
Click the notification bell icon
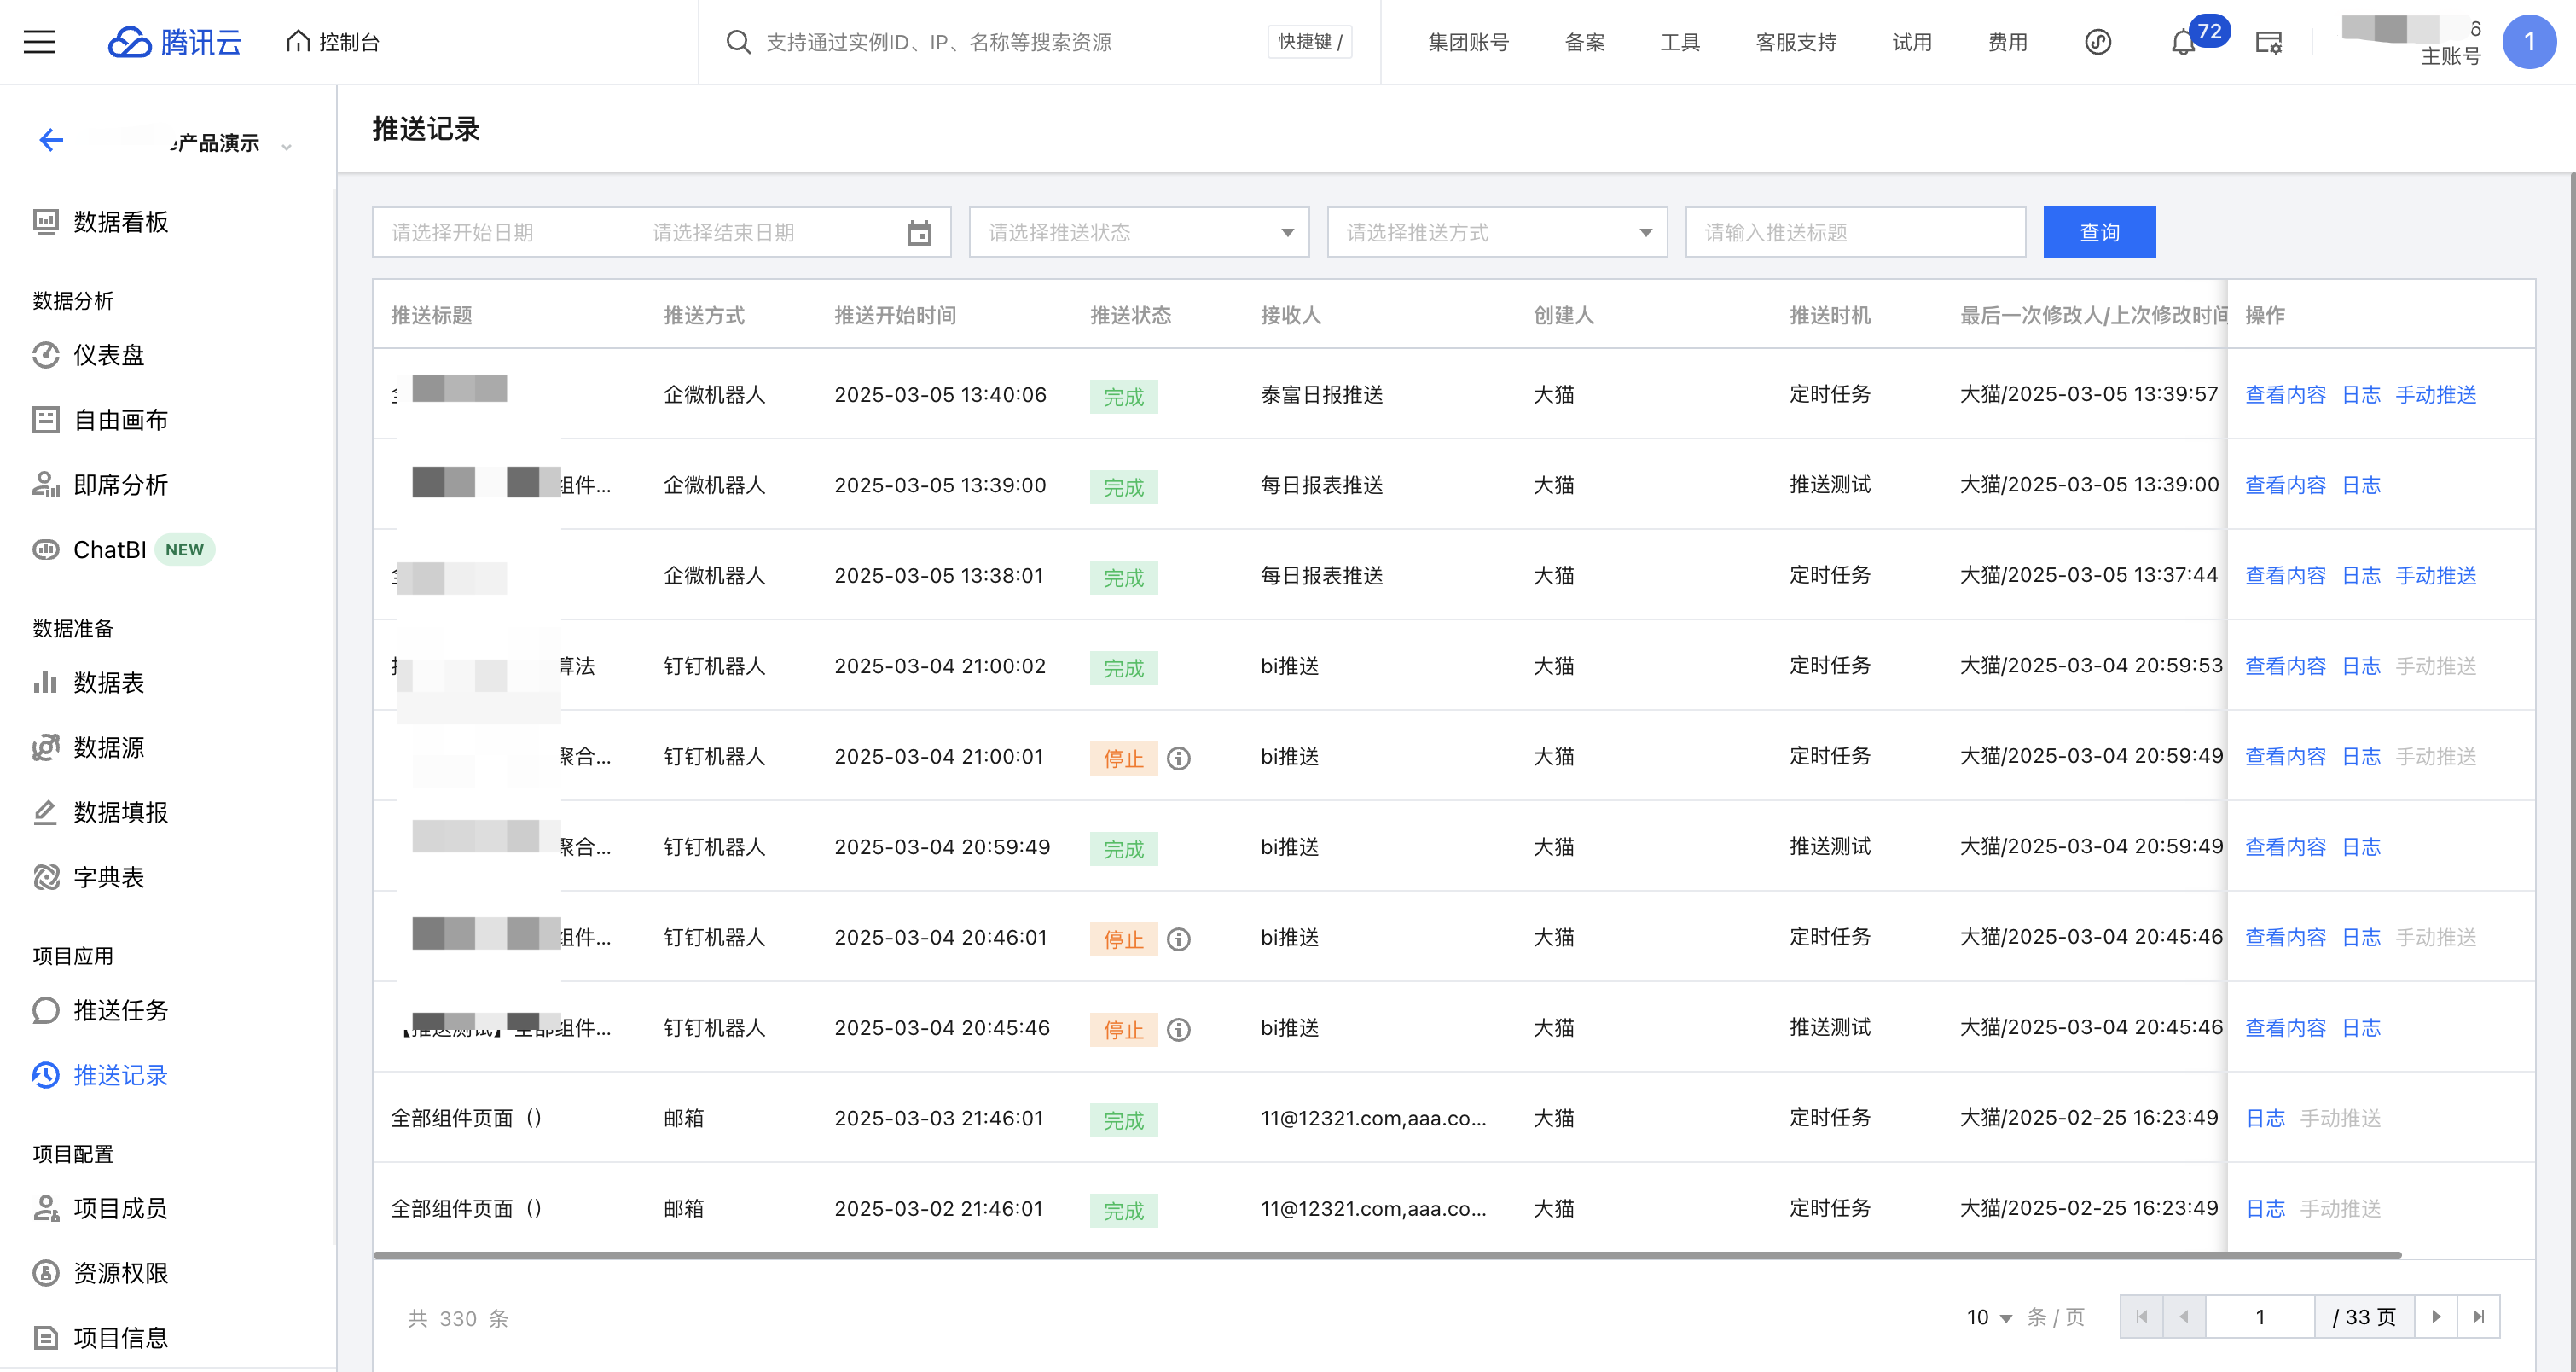2183,43
